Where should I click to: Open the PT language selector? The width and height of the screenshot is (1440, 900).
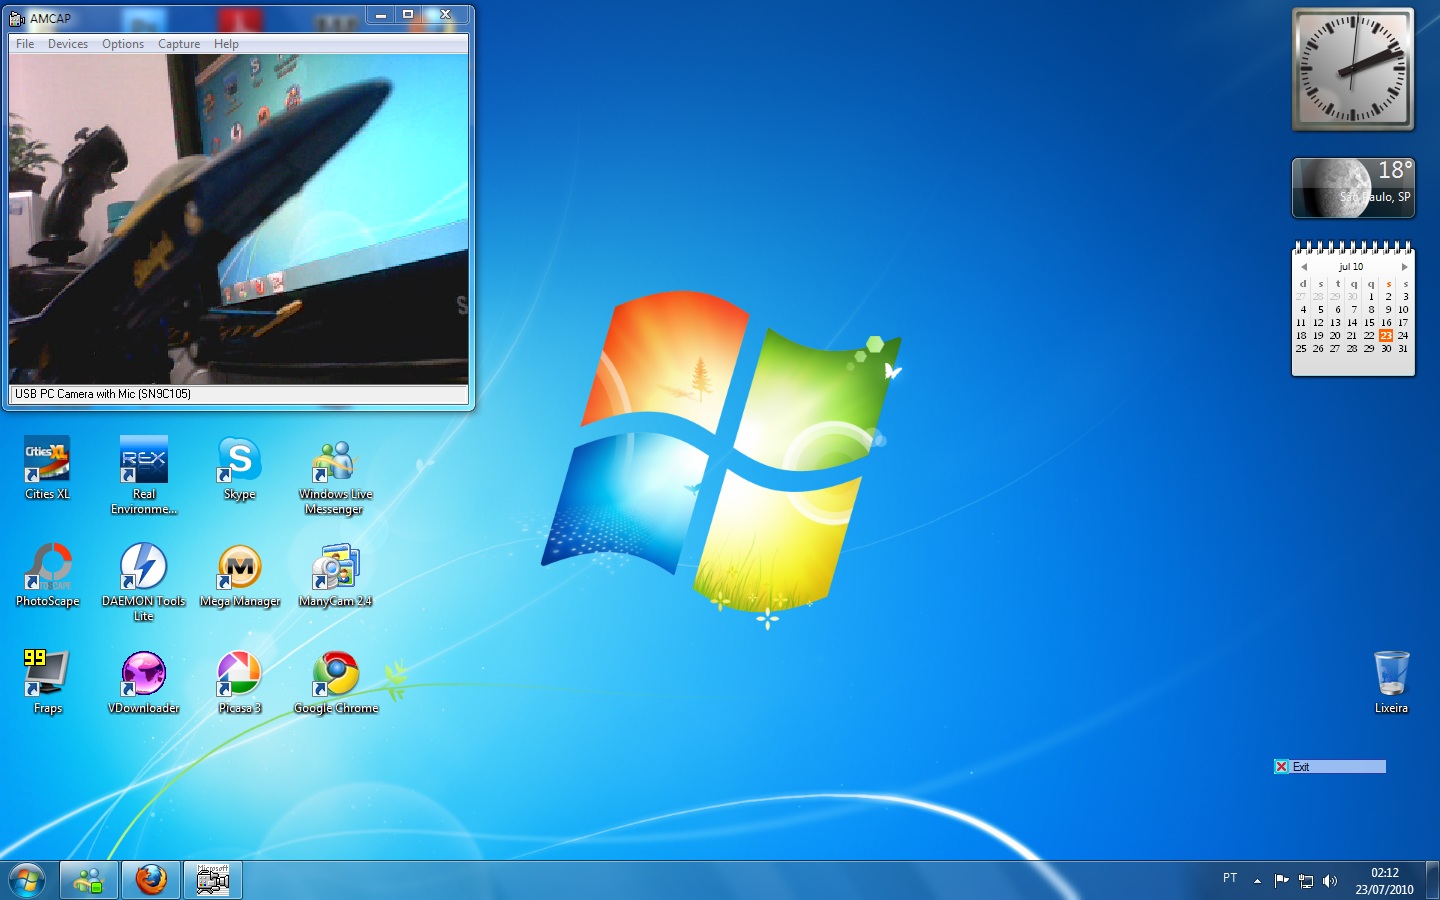(1230, 878)
